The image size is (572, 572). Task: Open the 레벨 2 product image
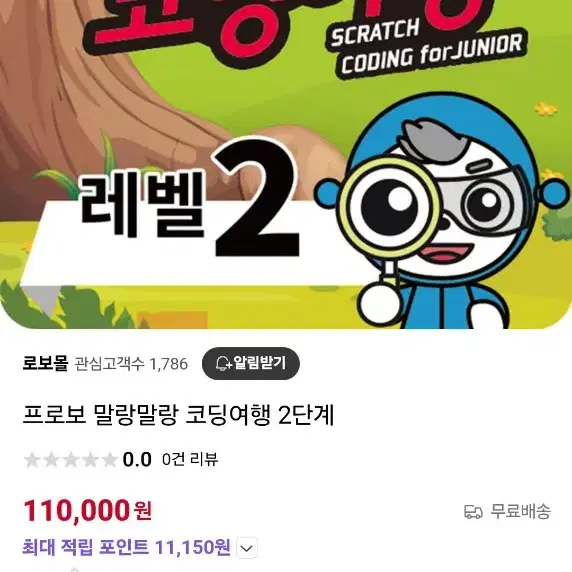coord(286,164)
